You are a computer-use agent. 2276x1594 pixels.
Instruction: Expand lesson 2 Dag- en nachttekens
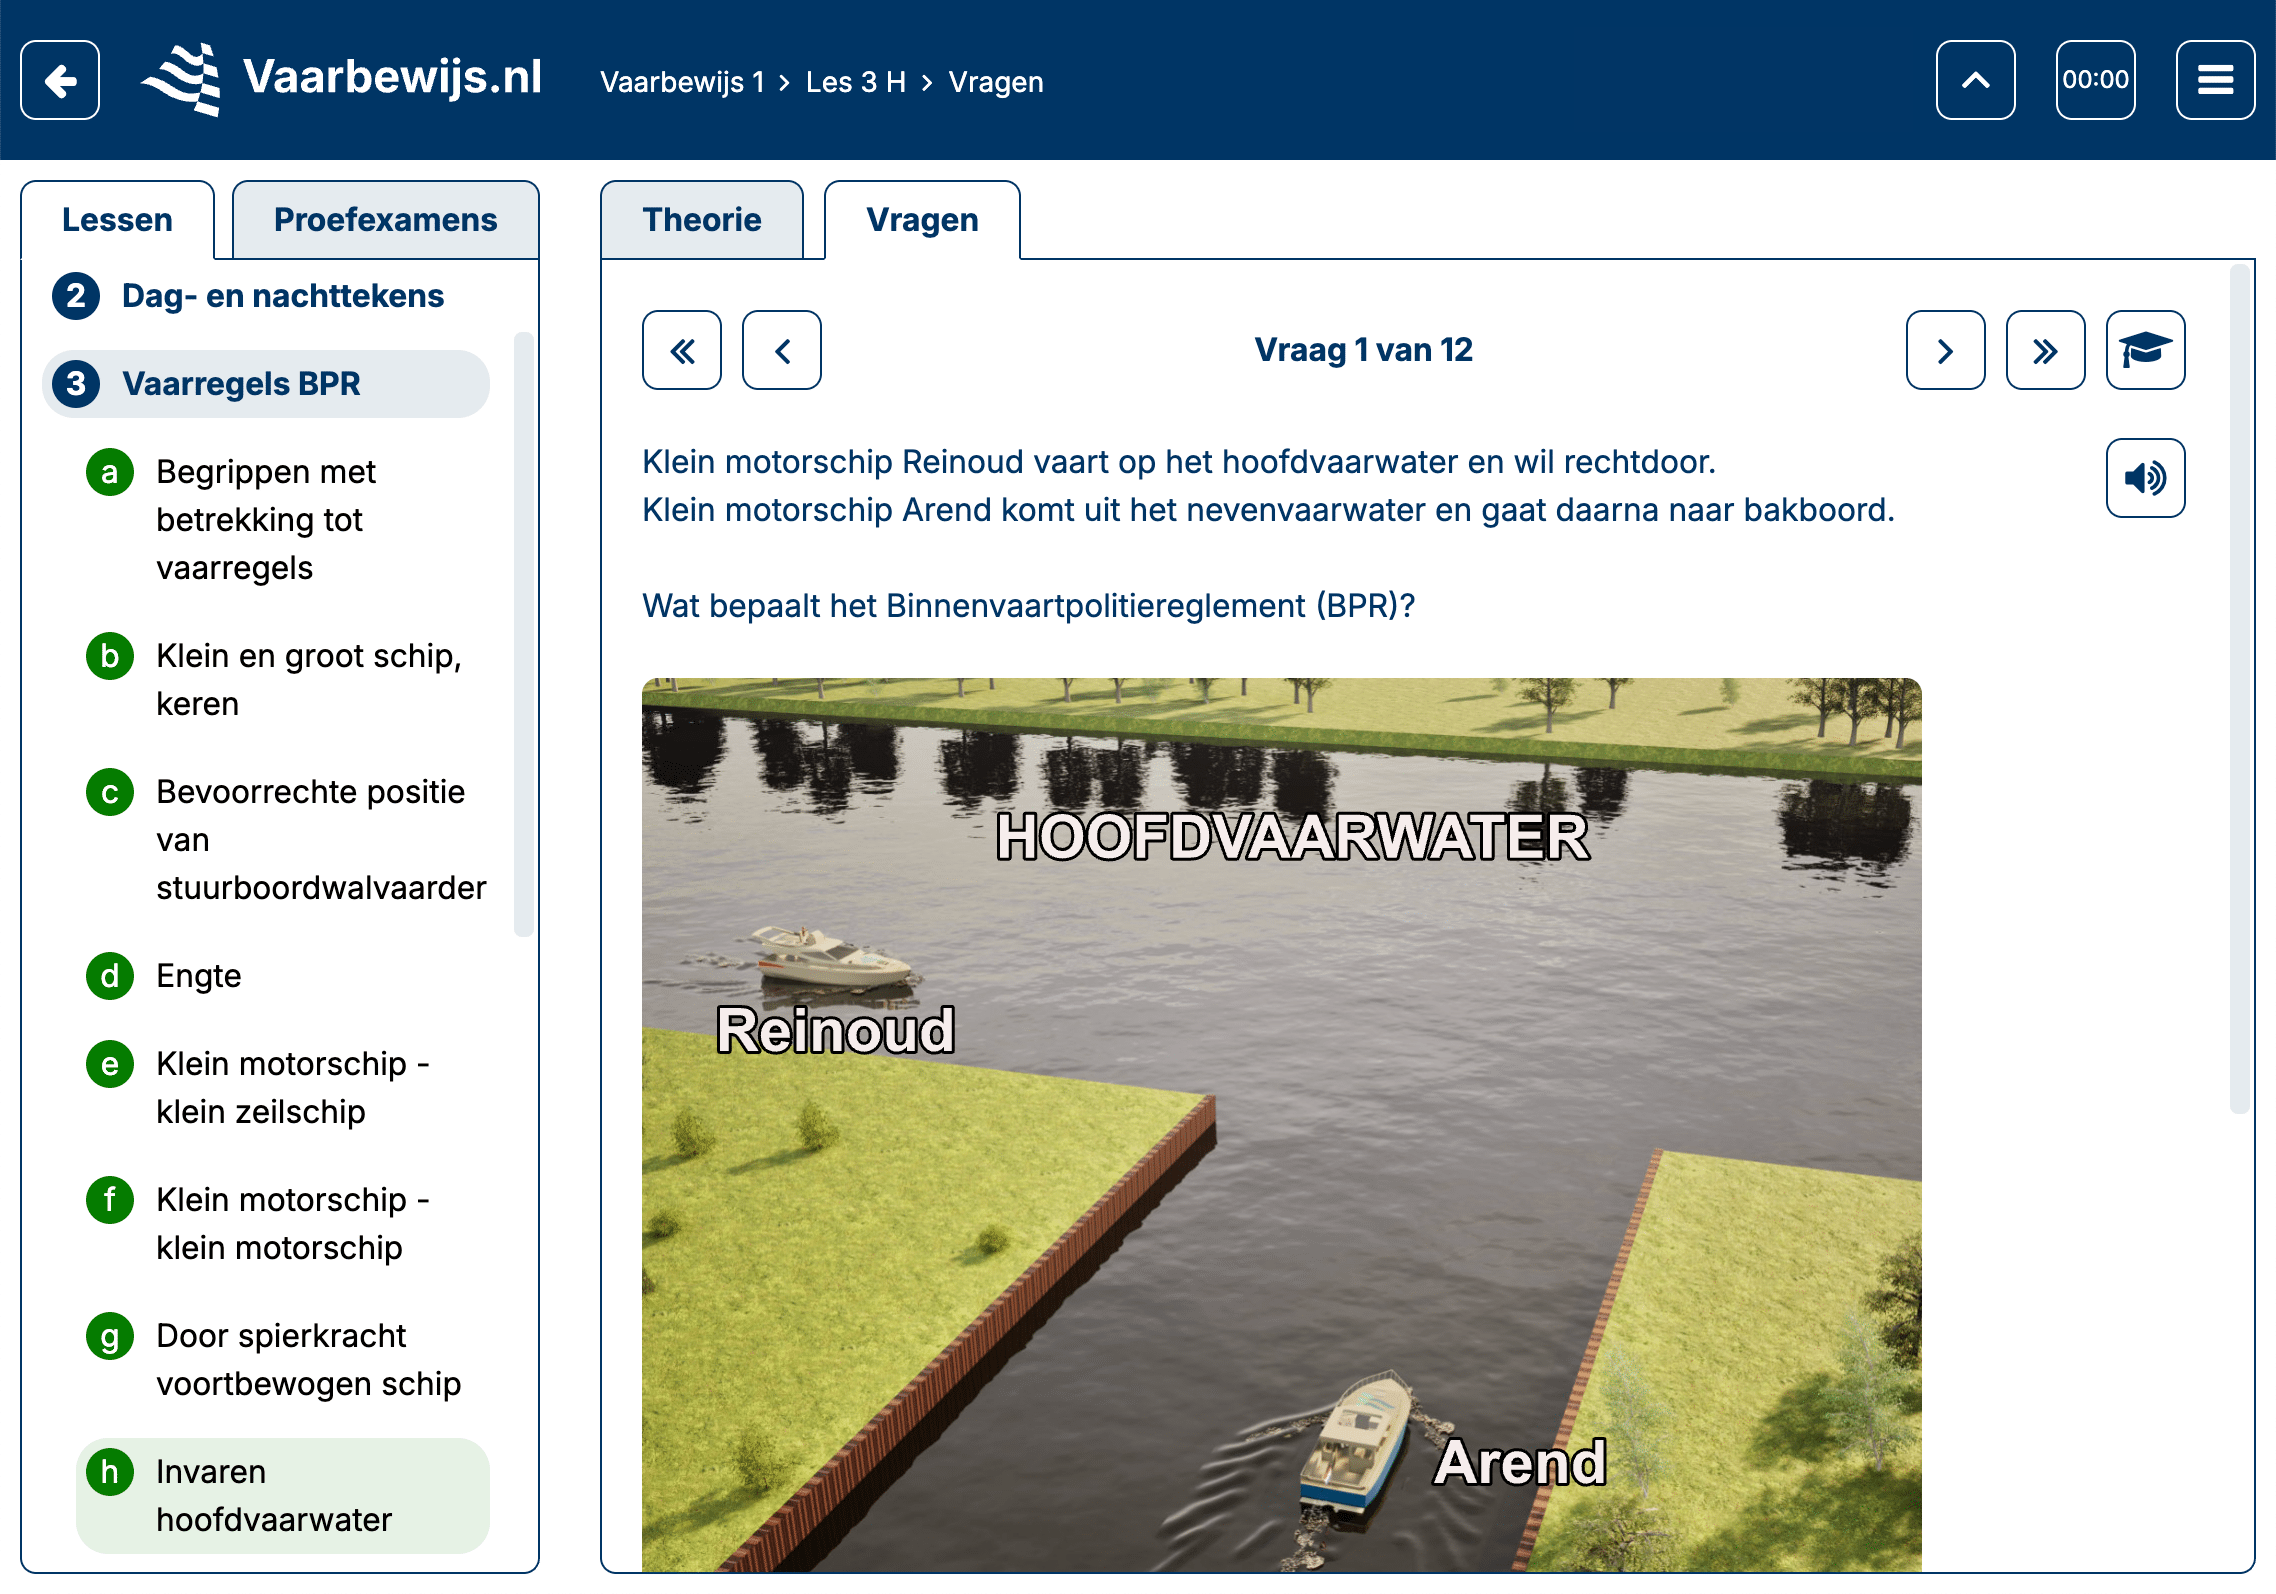(x=282, y=296)
